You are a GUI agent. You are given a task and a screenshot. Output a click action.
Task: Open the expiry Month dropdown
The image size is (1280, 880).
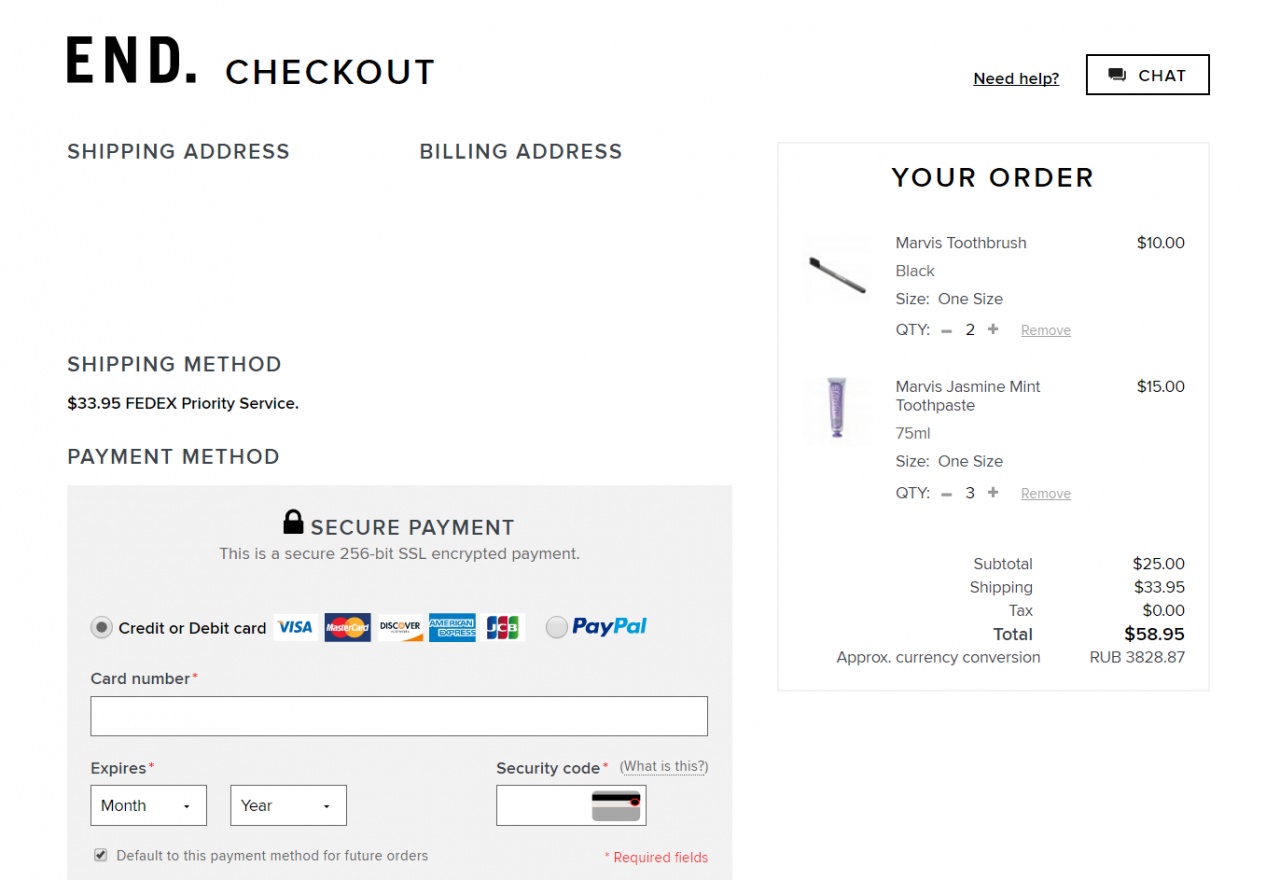(x=148, y=806)
